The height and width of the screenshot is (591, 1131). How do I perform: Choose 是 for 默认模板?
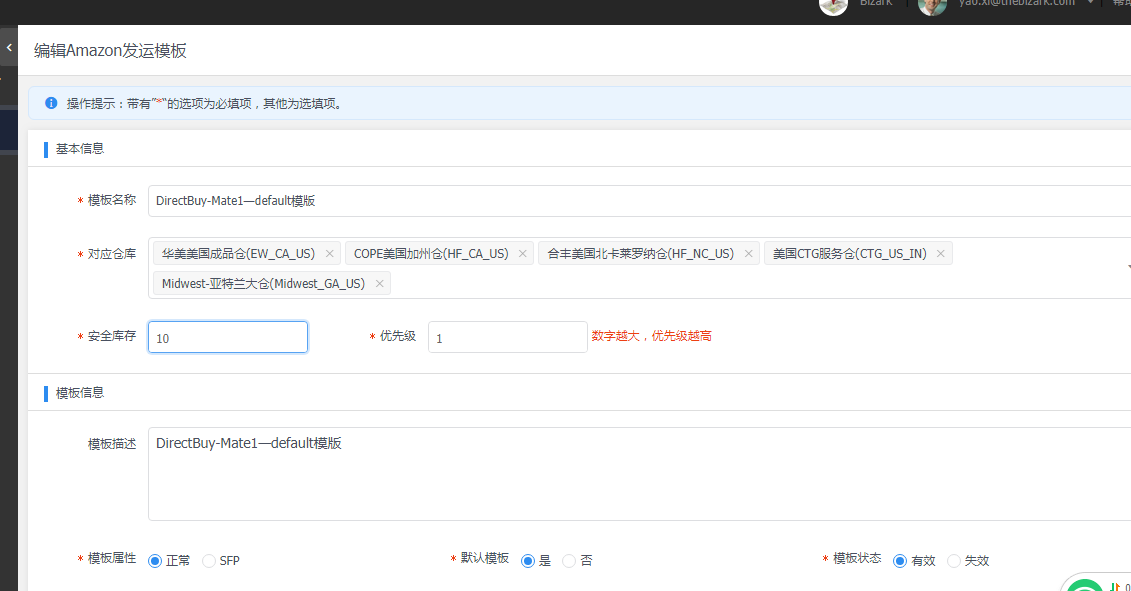[x=527, y=561]
